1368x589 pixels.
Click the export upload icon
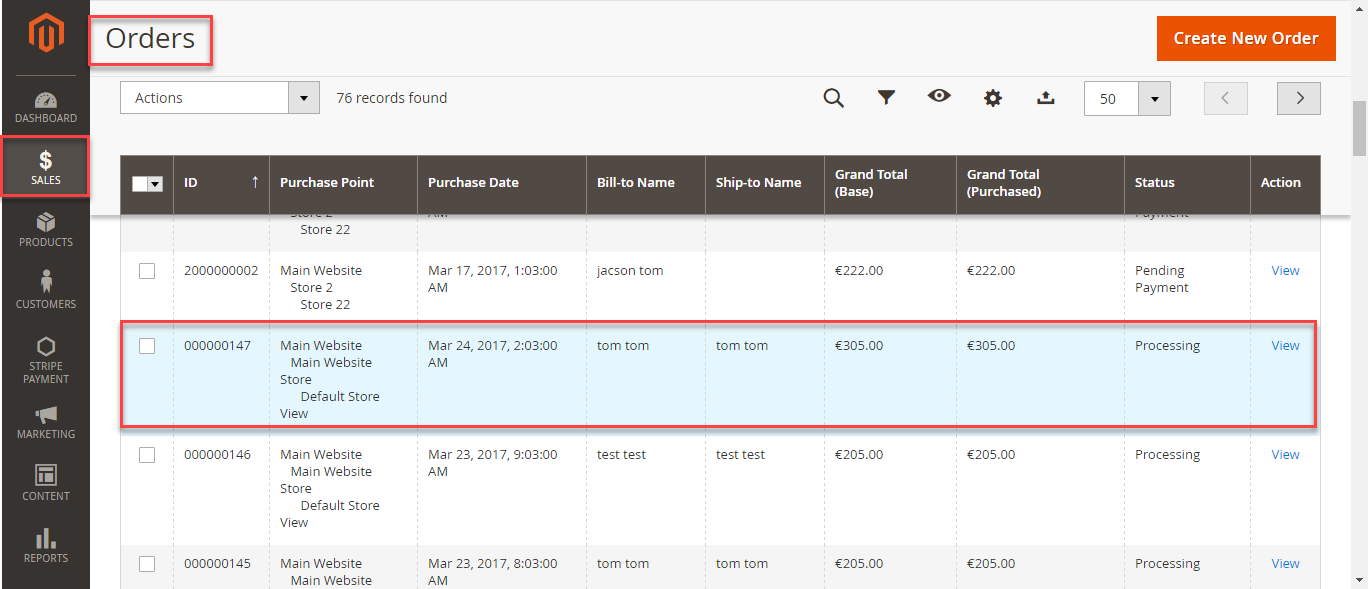coord(1045,98)
